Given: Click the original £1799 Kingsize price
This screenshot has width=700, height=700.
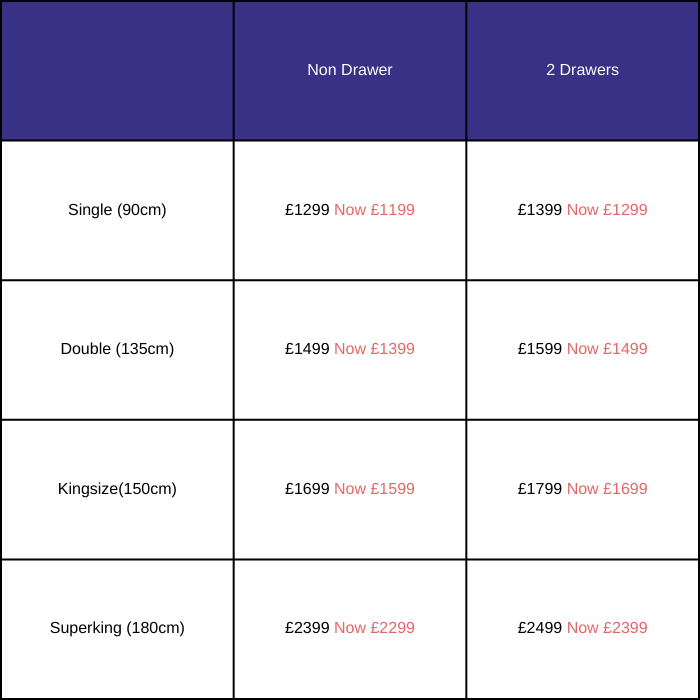Looking at the screenshot, I should (540, 489).
